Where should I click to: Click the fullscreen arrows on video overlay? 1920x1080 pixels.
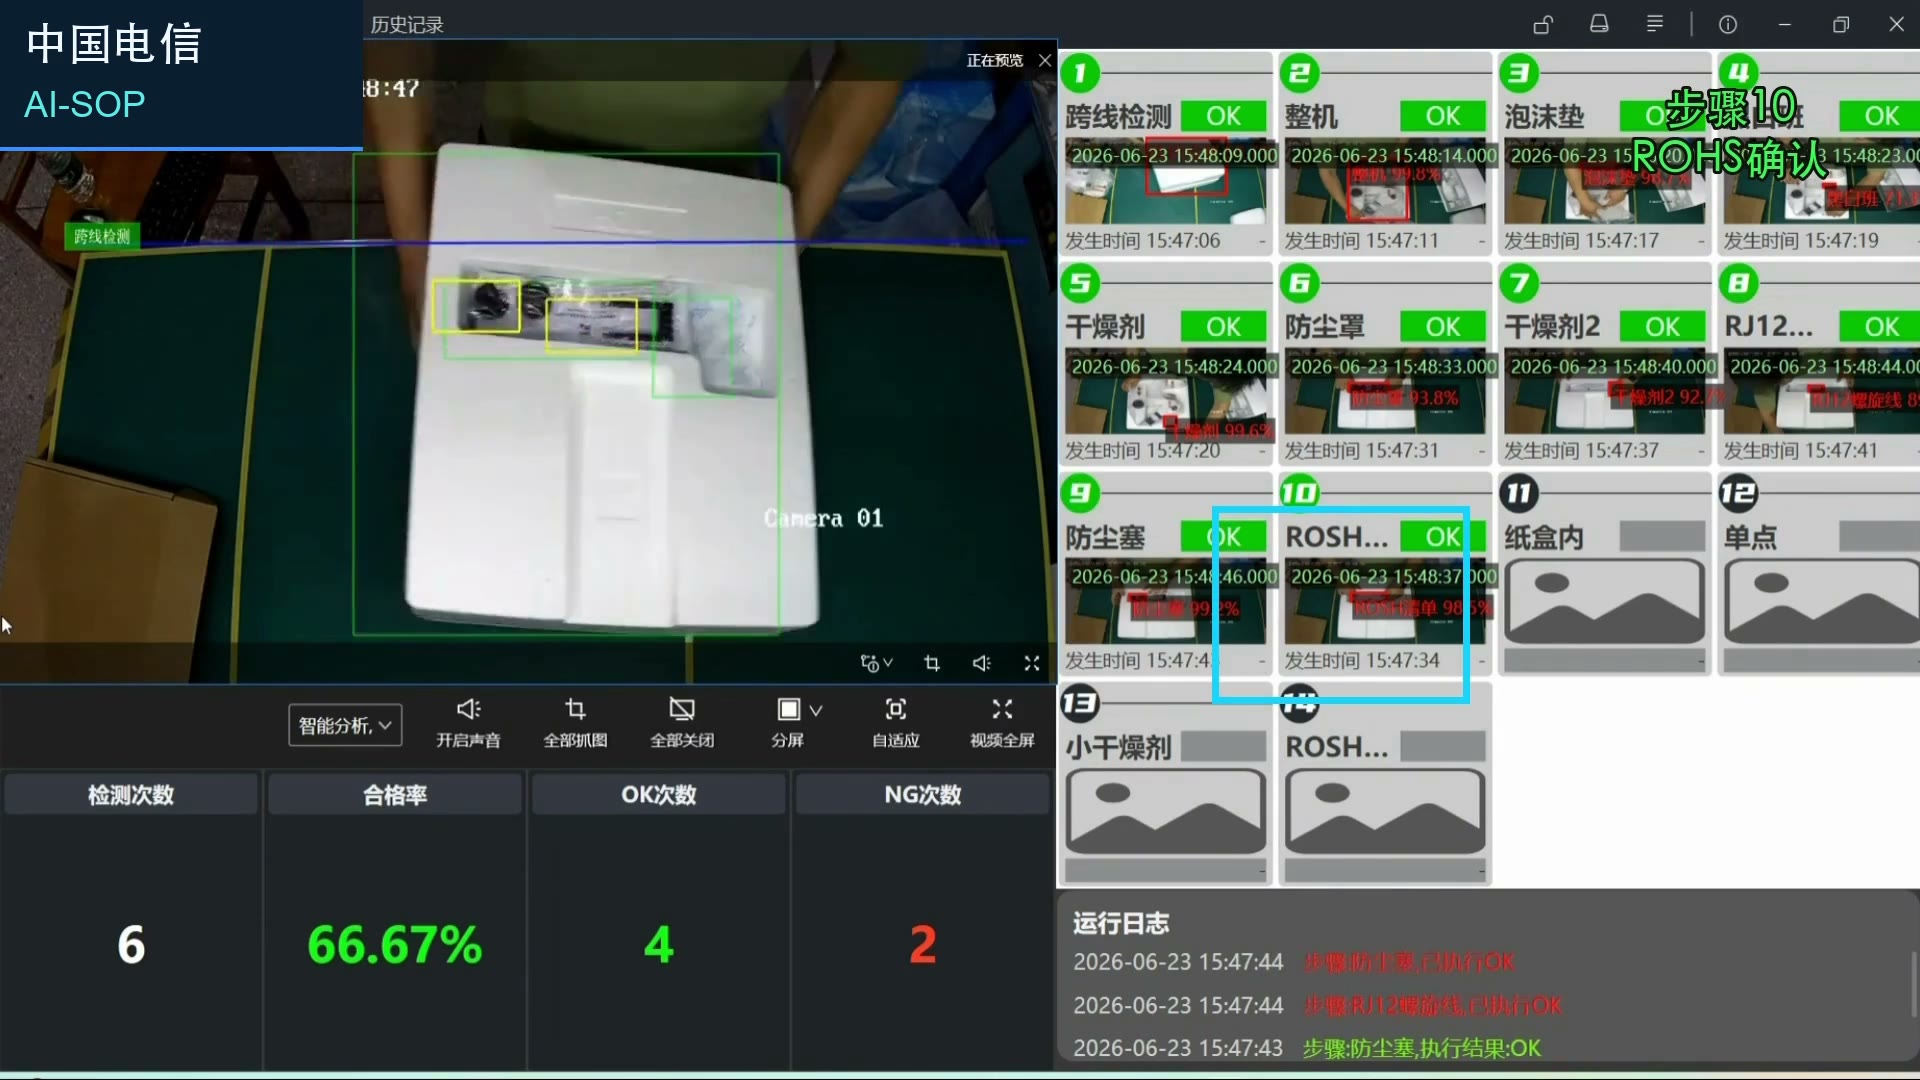click(x=1032, y=663)
